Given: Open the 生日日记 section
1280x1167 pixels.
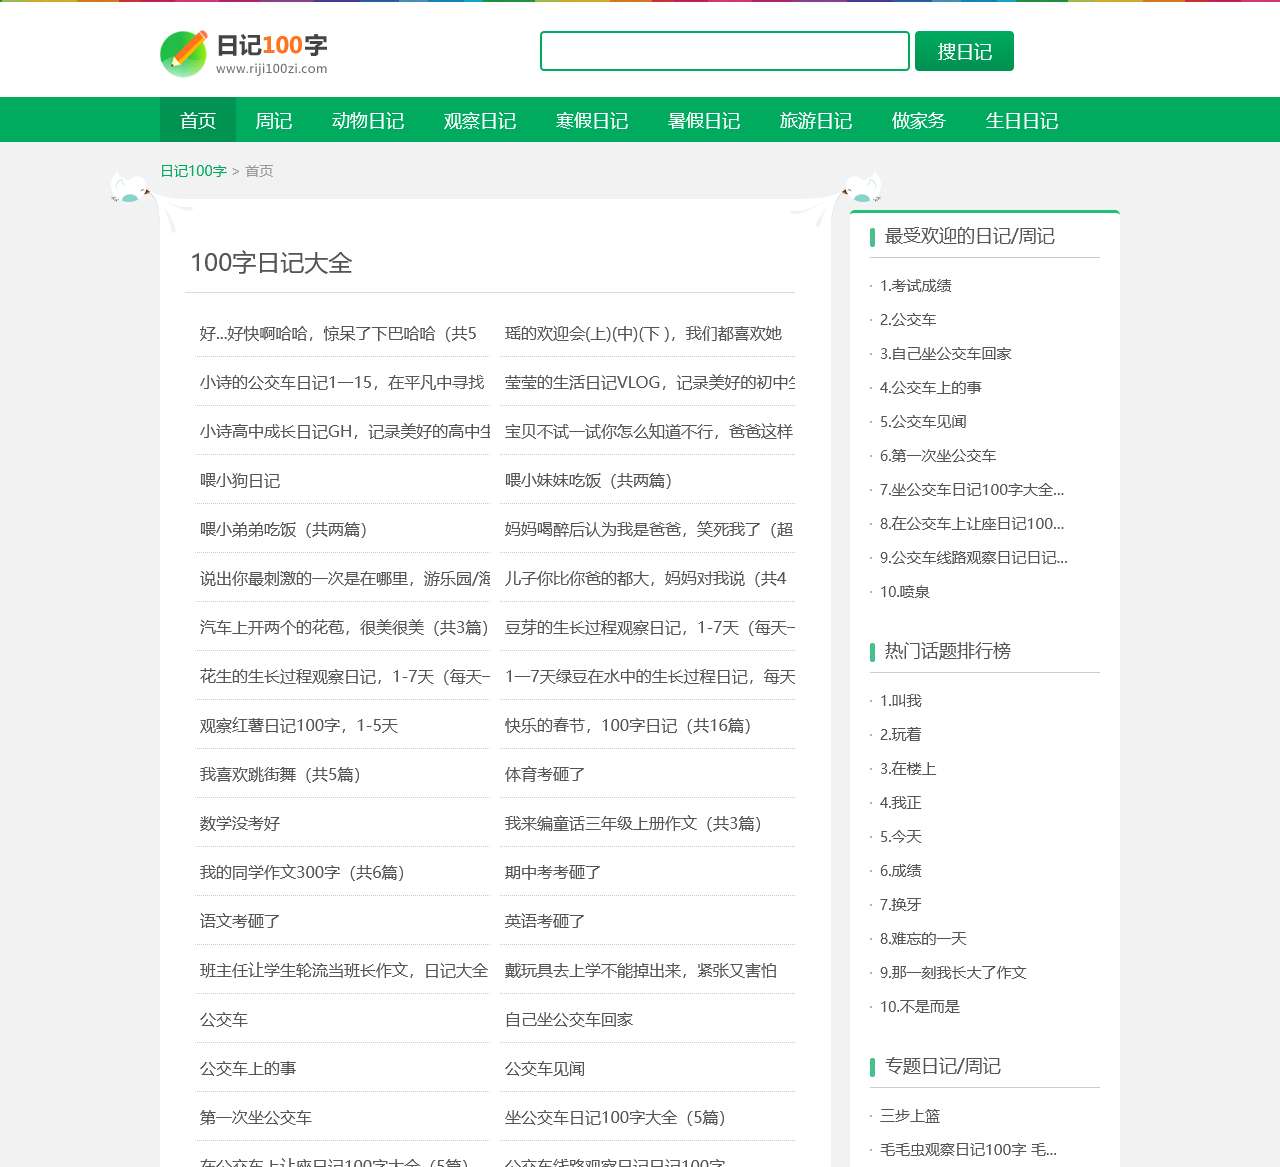Looking at the screenshot, I should (x=1021, y=120).
